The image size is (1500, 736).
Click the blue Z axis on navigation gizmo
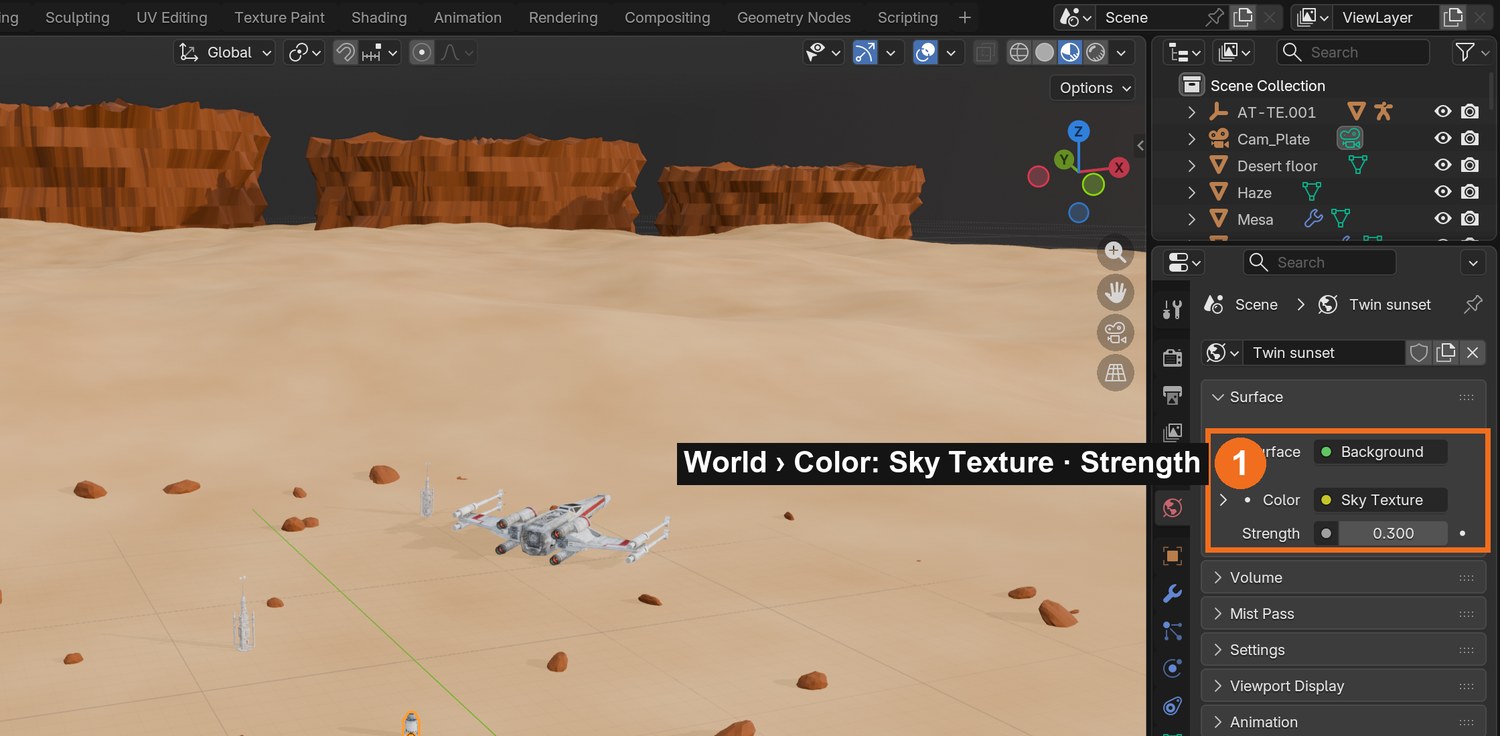pyautogui.click(x=1078, y=132)
